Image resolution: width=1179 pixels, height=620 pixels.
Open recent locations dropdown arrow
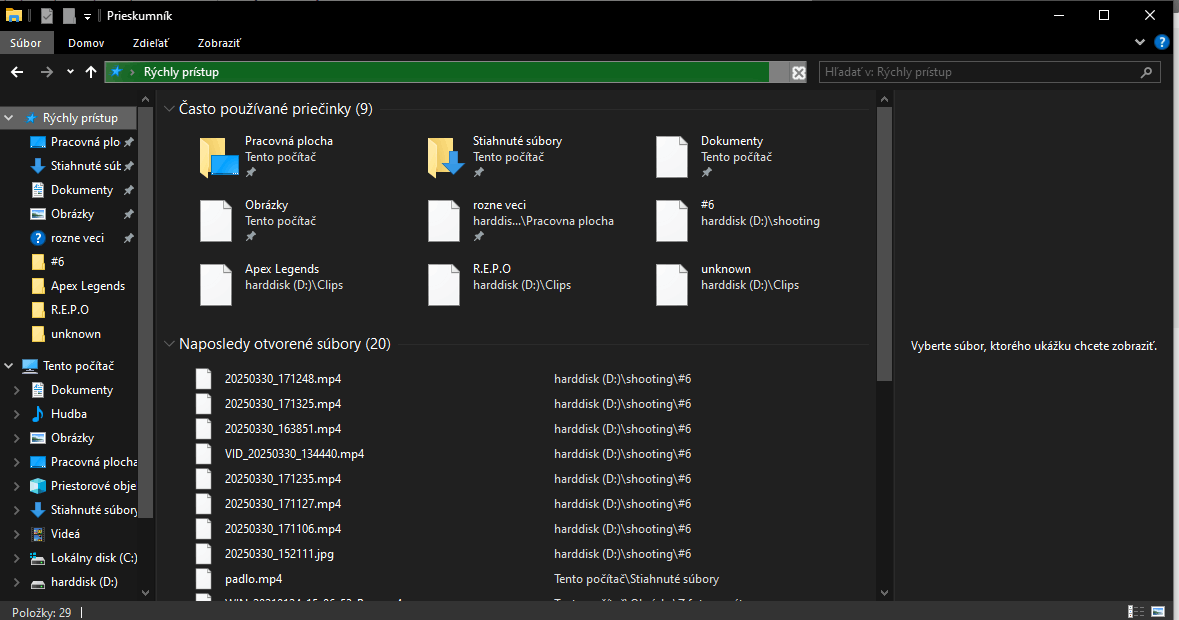pyautogui.click(x=70, y=72)
